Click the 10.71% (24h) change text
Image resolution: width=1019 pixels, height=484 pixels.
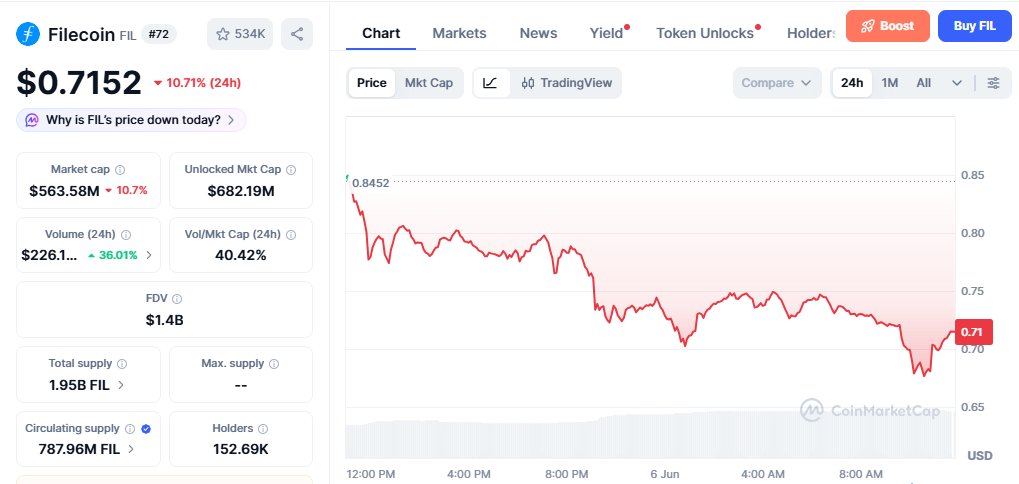[x=203, y=83]
